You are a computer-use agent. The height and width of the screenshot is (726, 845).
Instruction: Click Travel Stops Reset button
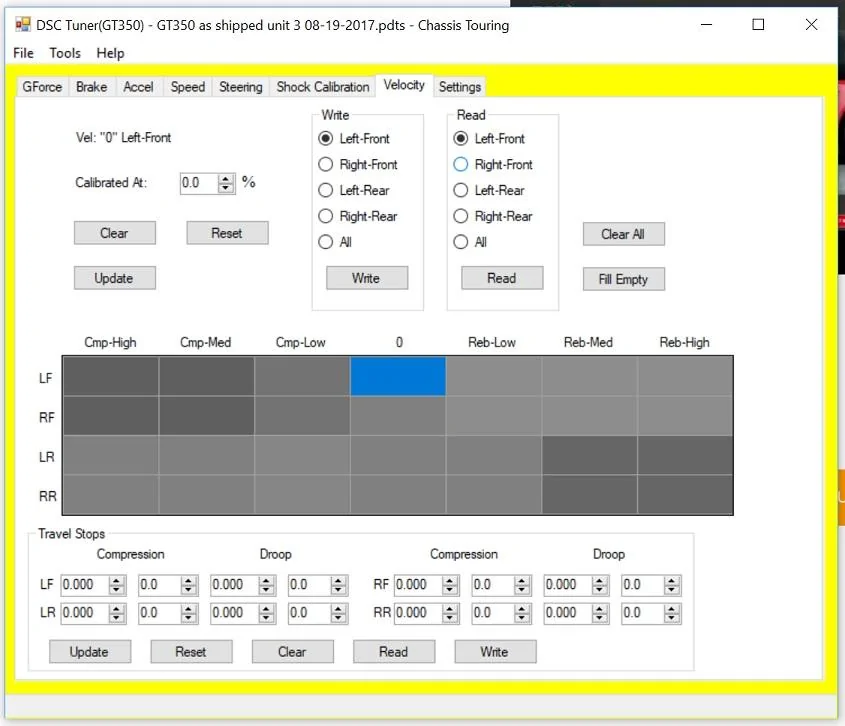pos(191,652)
